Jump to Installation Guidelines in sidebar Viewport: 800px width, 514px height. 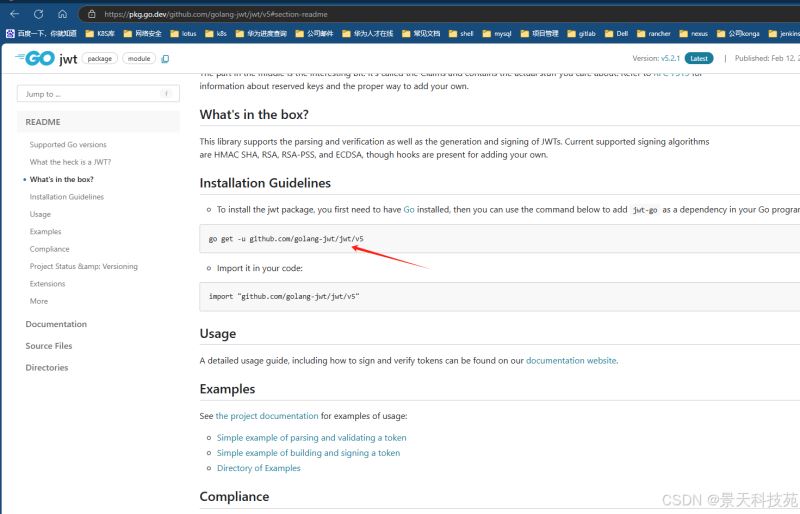click(x=66, y=197)
